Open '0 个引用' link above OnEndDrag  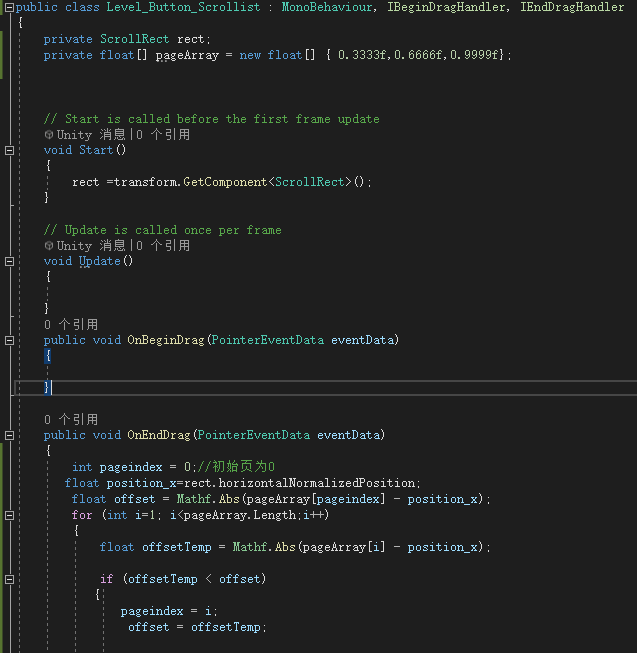[x=71, y=419]
